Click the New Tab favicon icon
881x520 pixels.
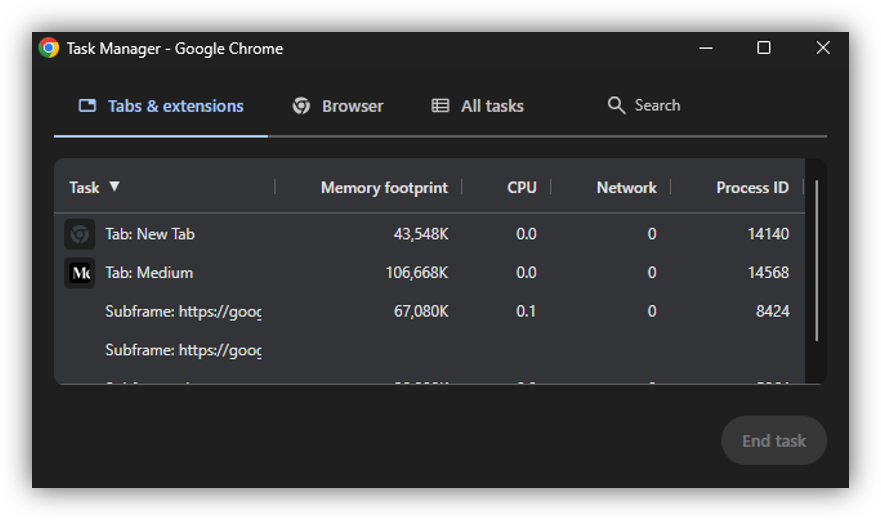(x=79, y=234)
